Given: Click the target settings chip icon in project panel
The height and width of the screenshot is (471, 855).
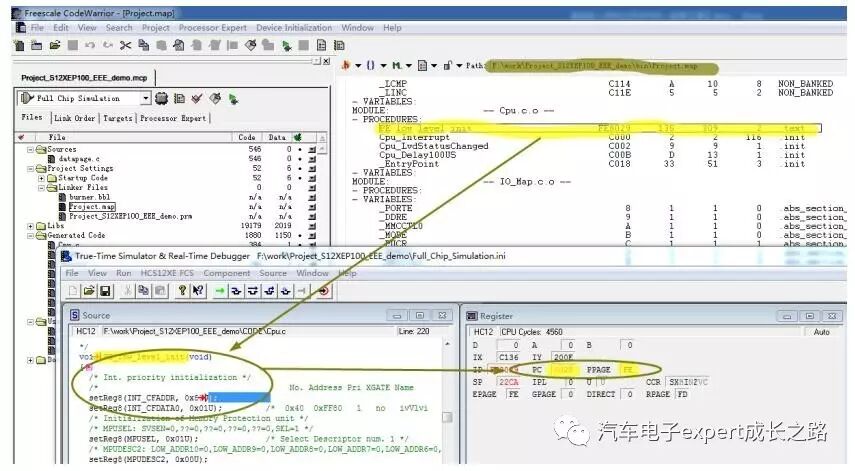Looking at the screenshot, I should coord(161,98).
